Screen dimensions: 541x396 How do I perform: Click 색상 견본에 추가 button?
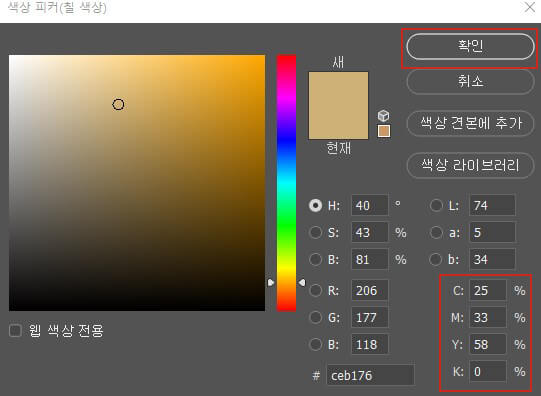tap(470, 123)
